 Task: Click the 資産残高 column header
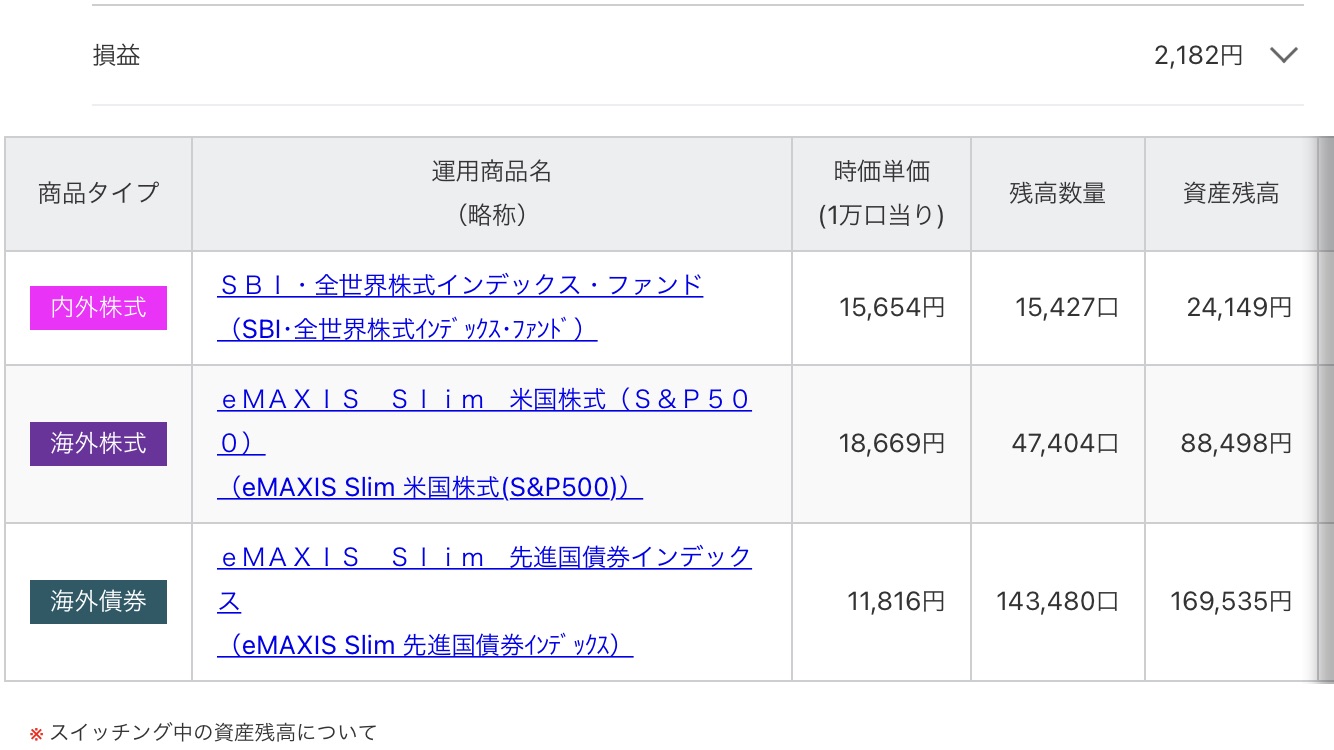click(1231, 193)
